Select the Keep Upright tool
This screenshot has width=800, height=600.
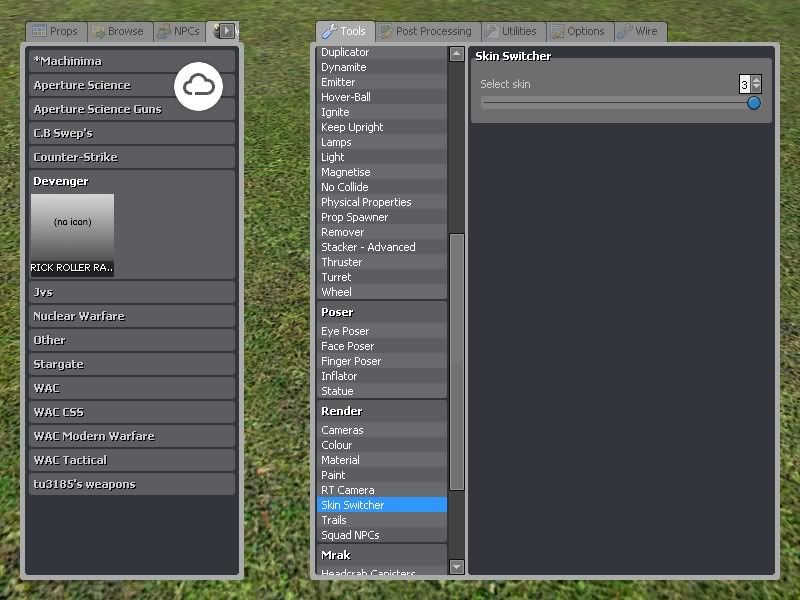click(x=382, y=127)
